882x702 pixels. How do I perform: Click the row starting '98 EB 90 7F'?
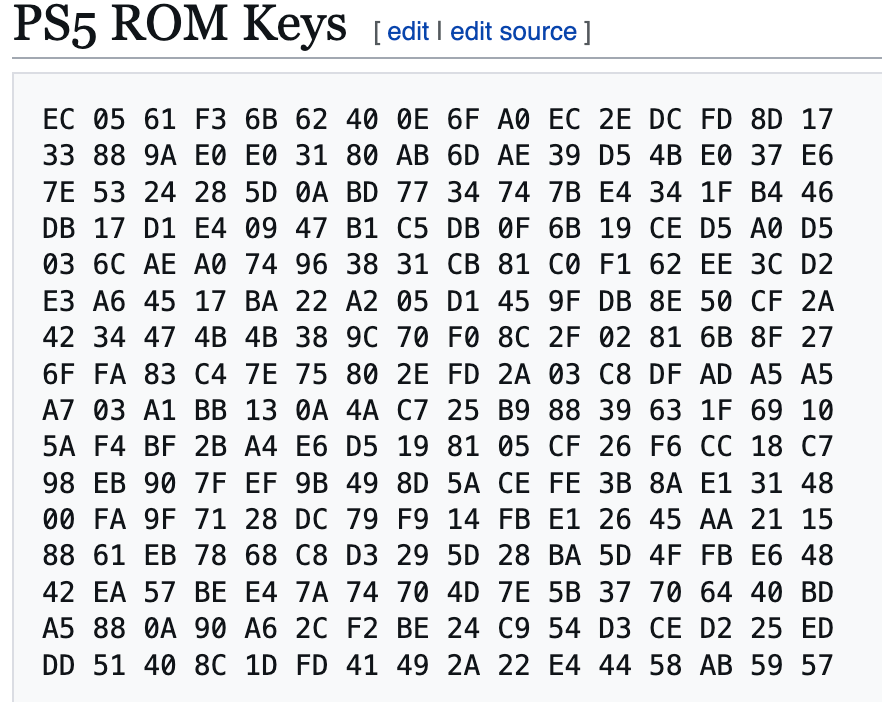pyautogui.click(x=437, y=483)
